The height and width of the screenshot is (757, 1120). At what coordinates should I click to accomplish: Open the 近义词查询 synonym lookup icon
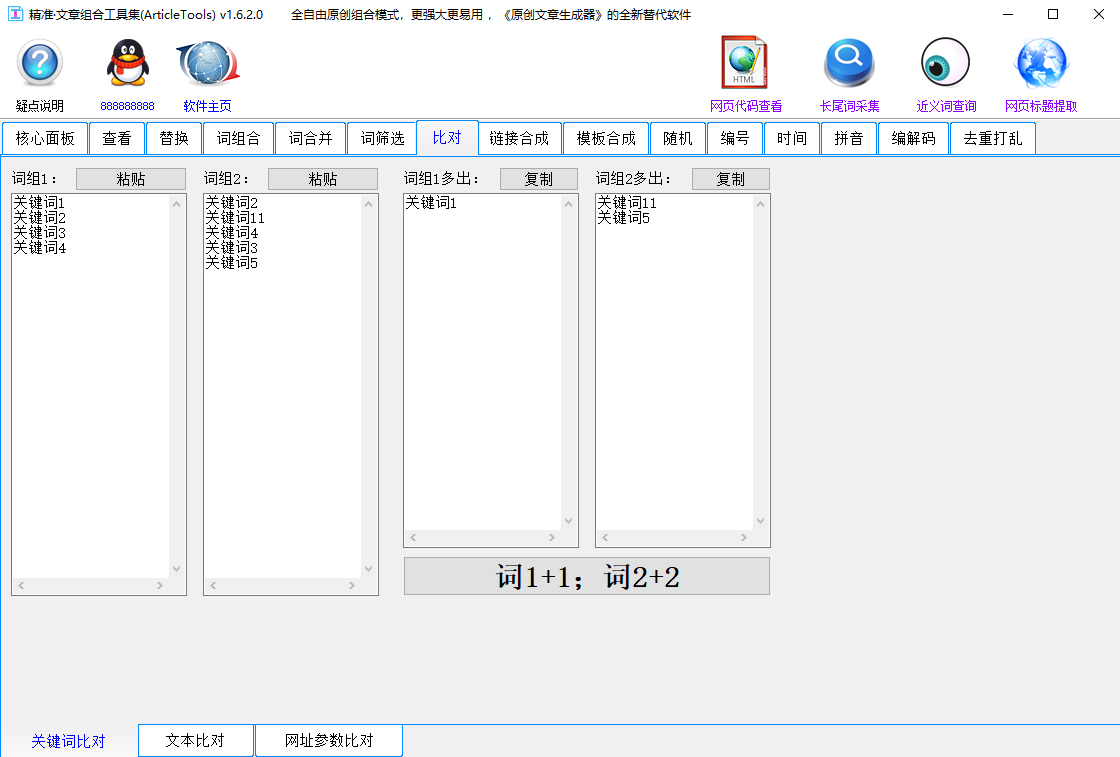(x=944, y=63)
